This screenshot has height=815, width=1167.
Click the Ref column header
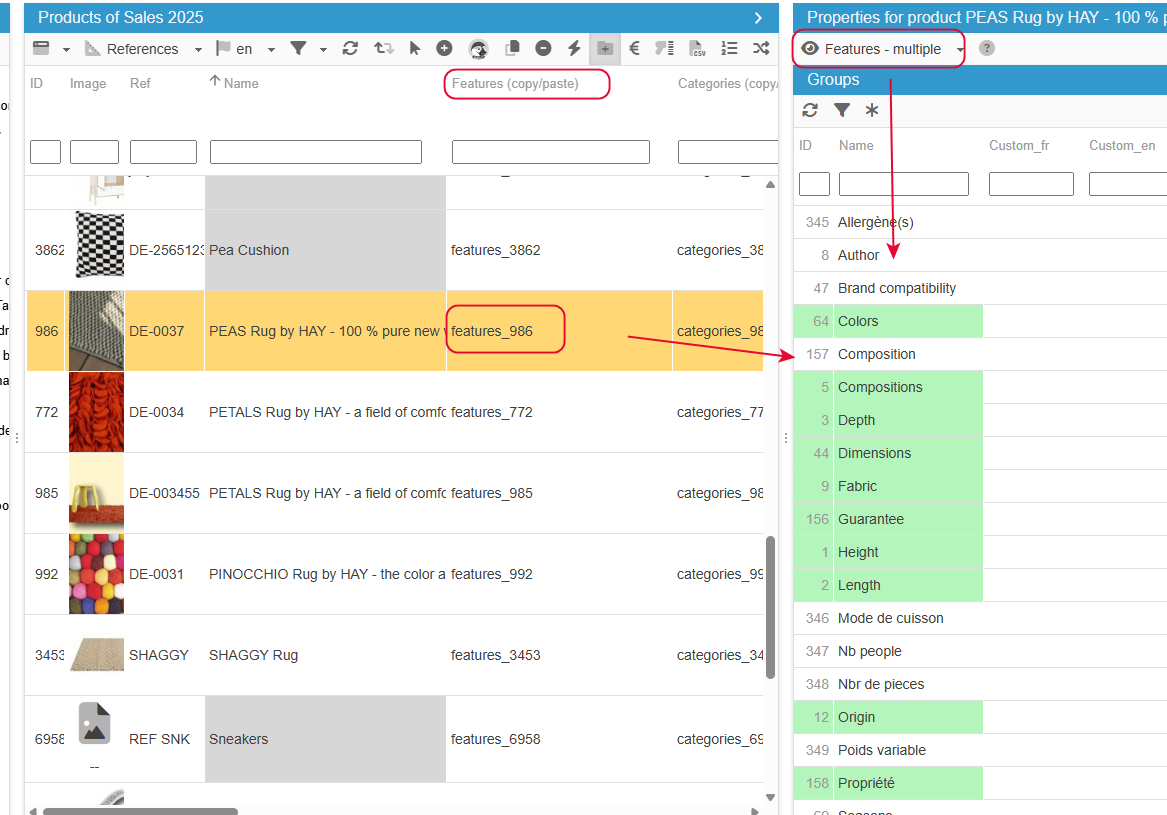click(140, 83)
